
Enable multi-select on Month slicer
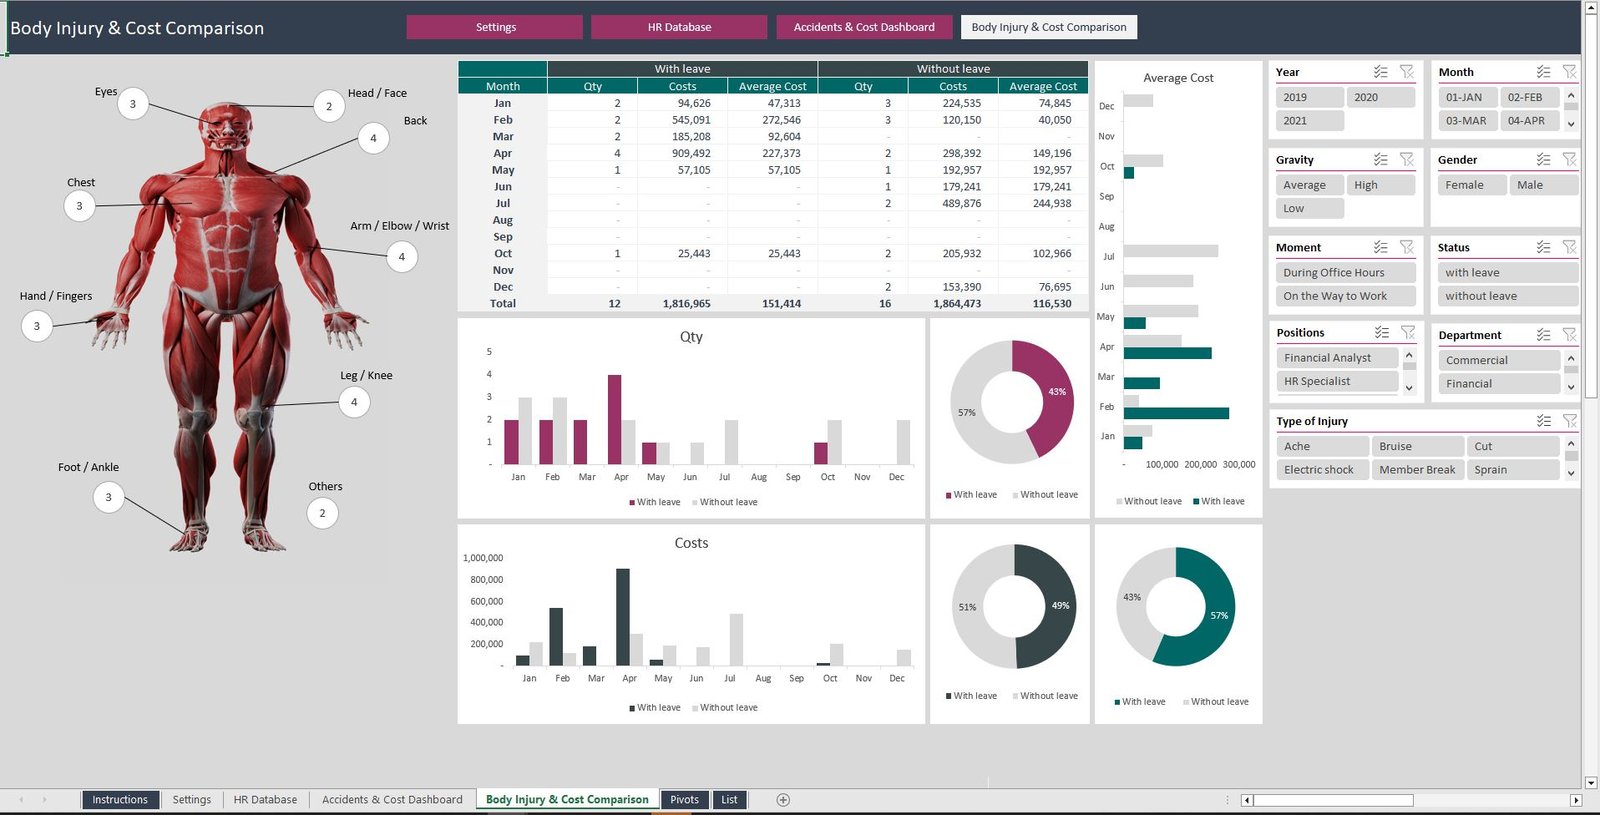click(1544, 72)
